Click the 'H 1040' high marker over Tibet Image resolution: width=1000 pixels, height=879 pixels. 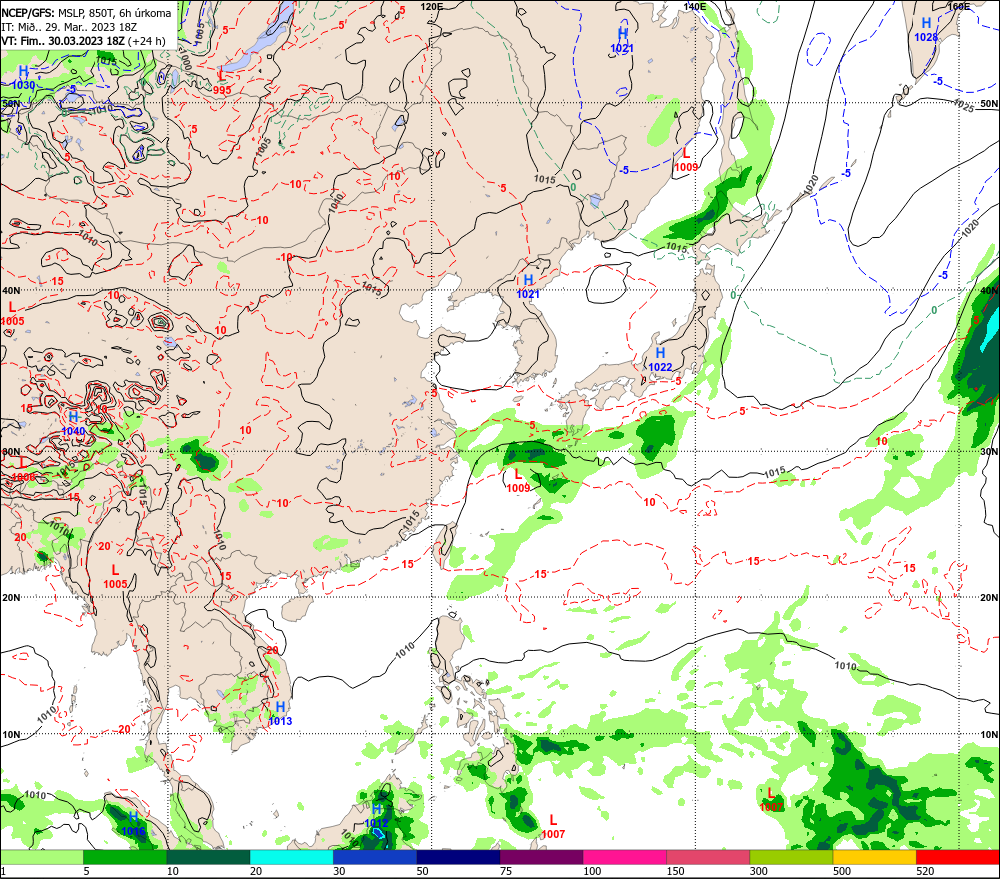click(73, 424)
